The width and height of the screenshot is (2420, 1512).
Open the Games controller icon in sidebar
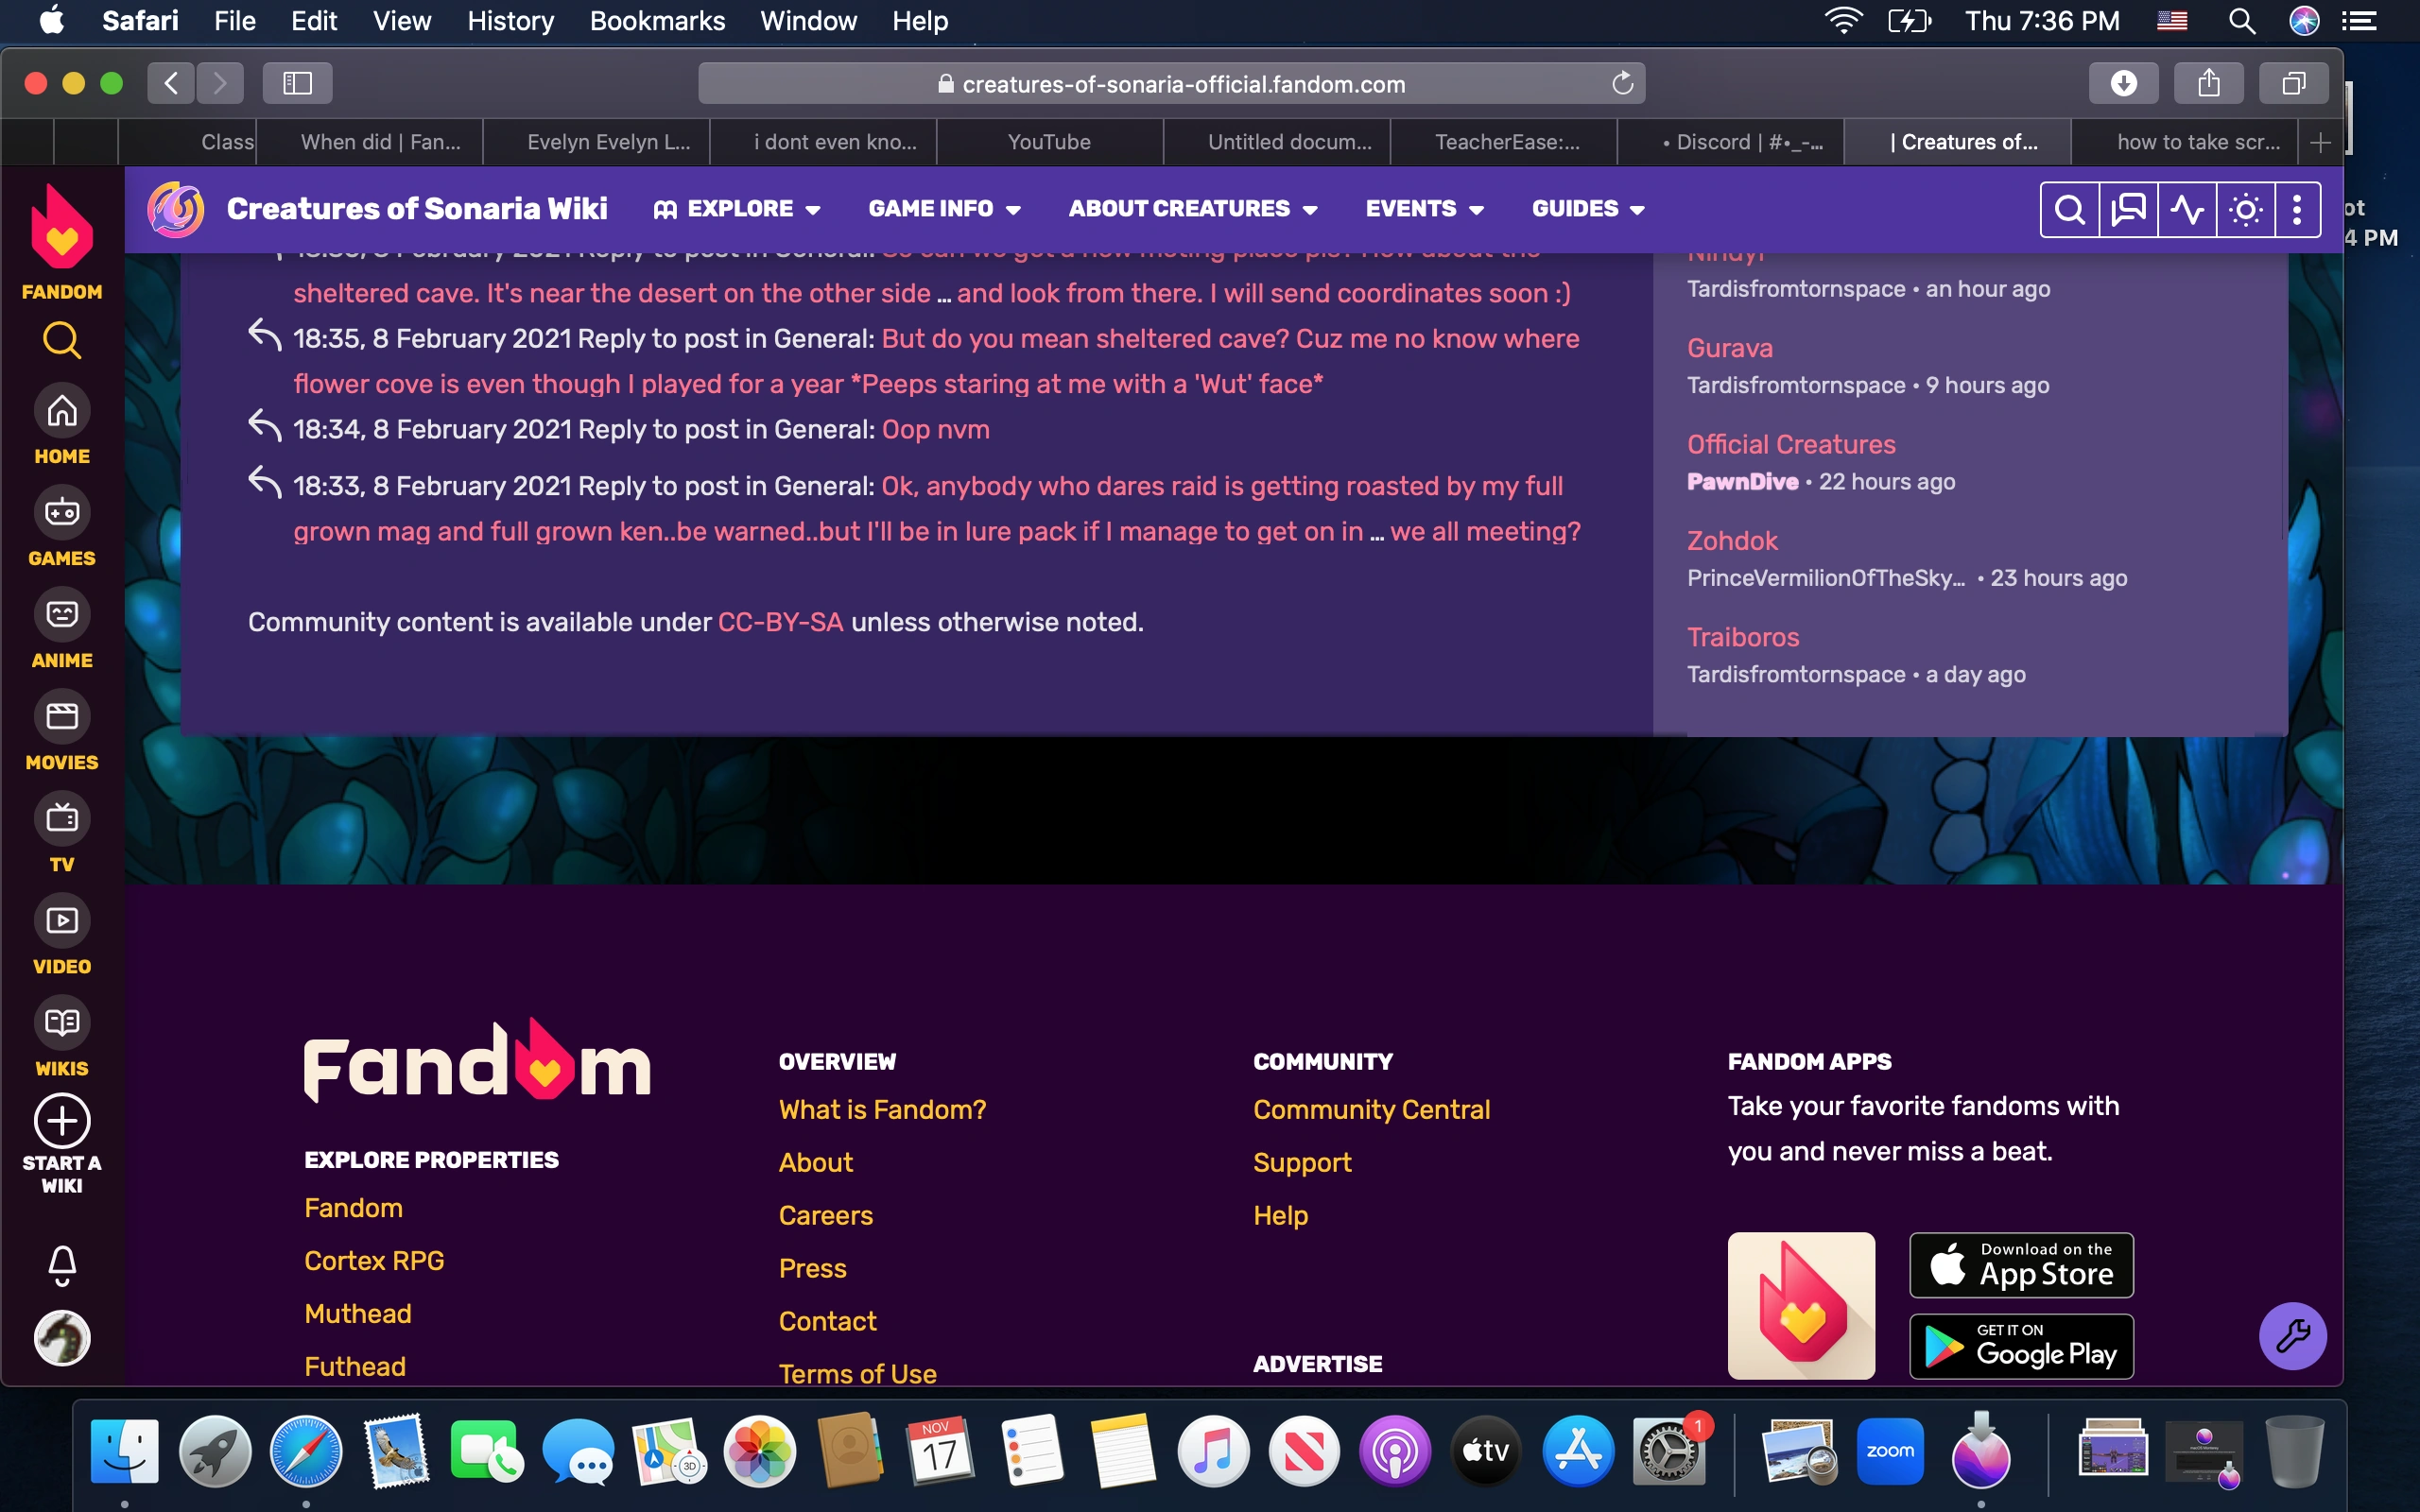click(62, 513)
